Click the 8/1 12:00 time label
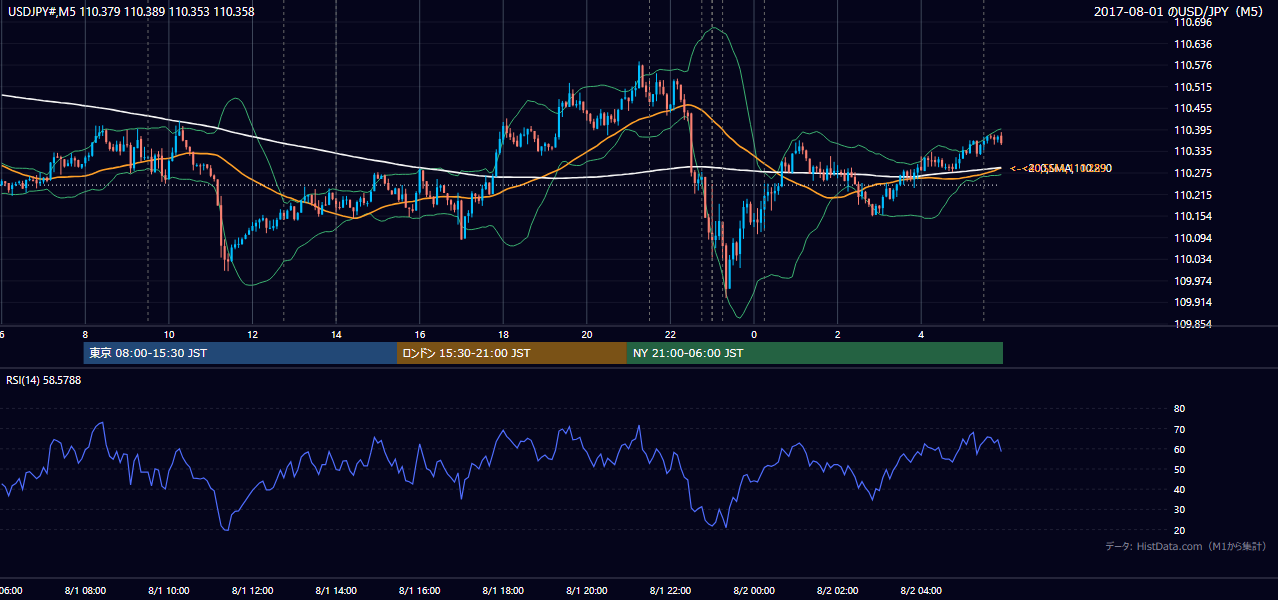 252,590
